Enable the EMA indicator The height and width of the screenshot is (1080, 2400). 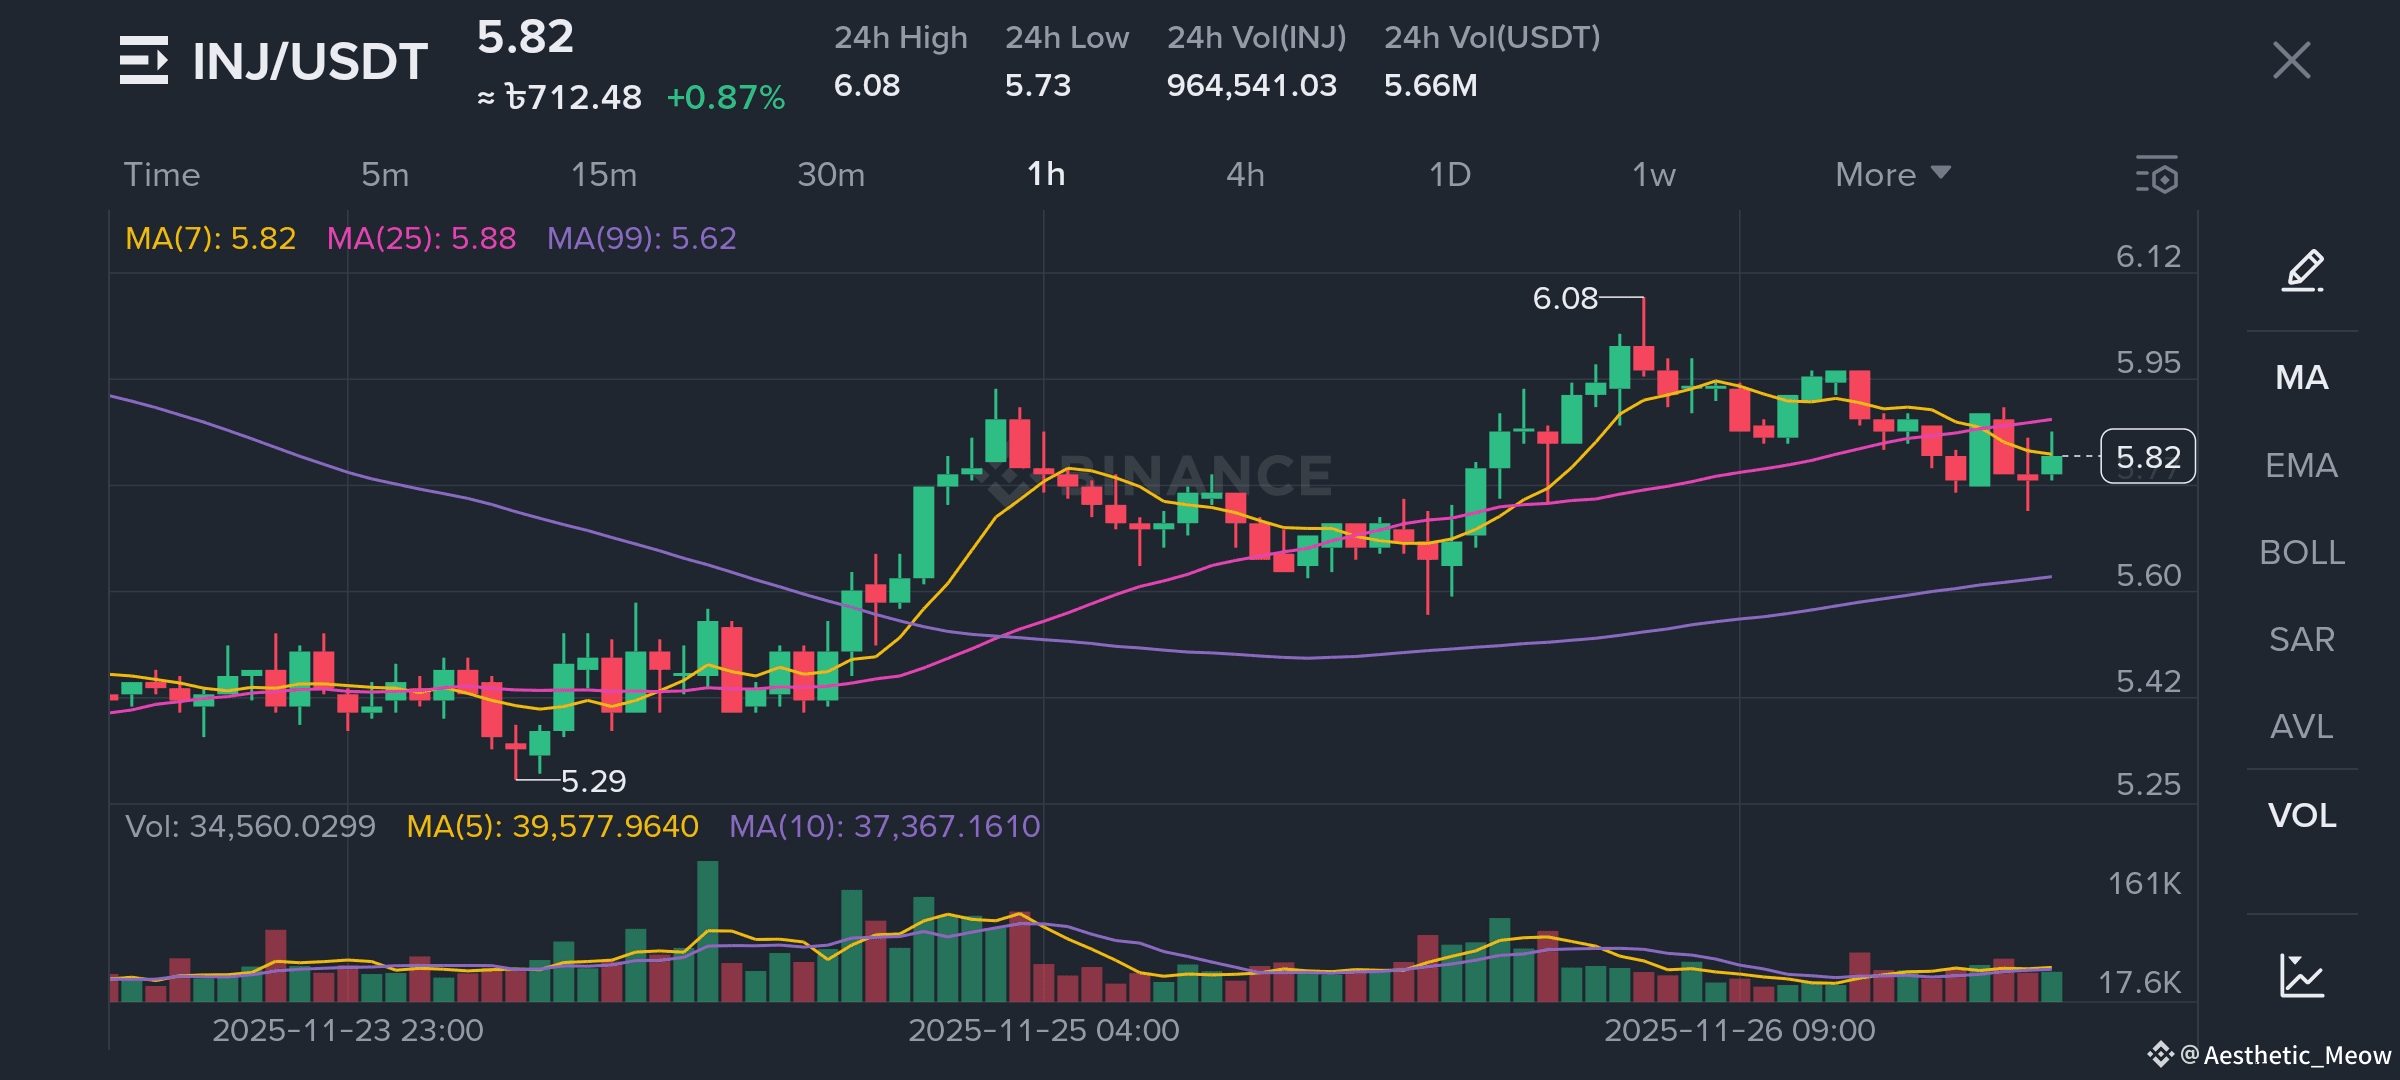click(x=2302, y=465)
